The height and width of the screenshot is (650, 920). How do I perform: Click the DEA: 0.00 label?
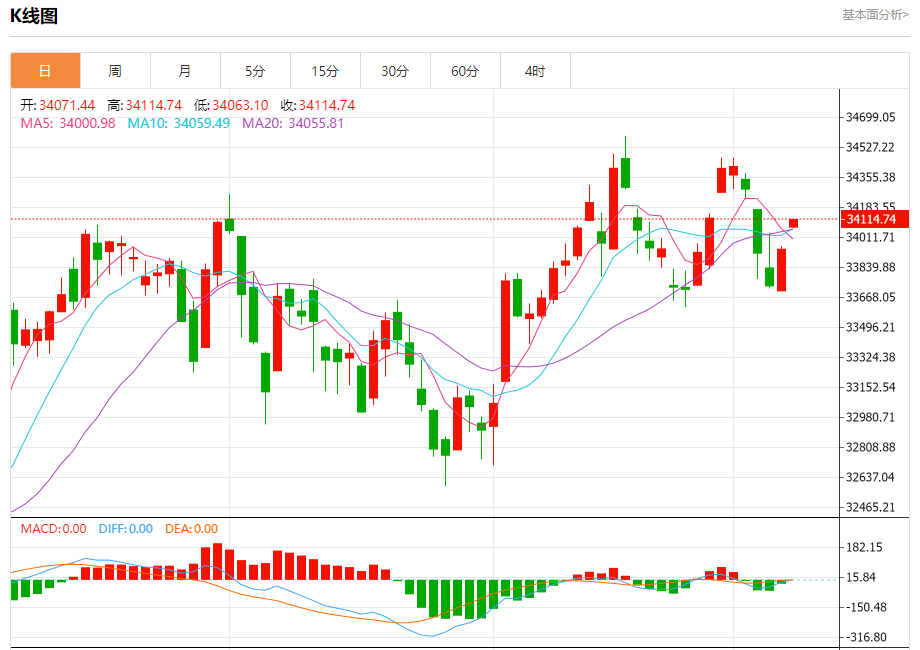(191, 529)
